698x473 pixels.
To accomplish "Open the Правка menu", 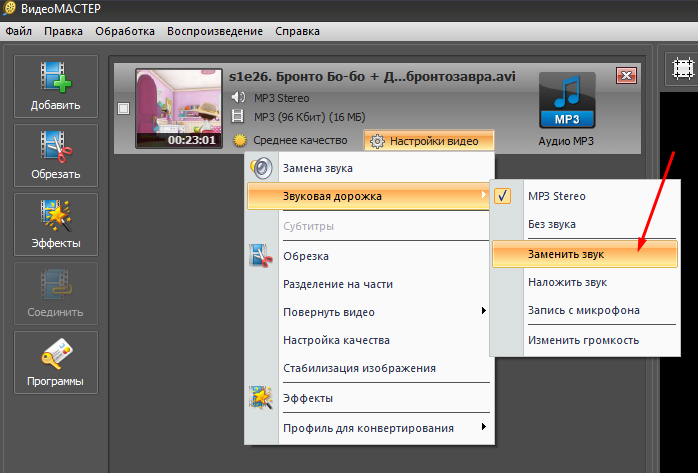I will [x=63, y=31].
